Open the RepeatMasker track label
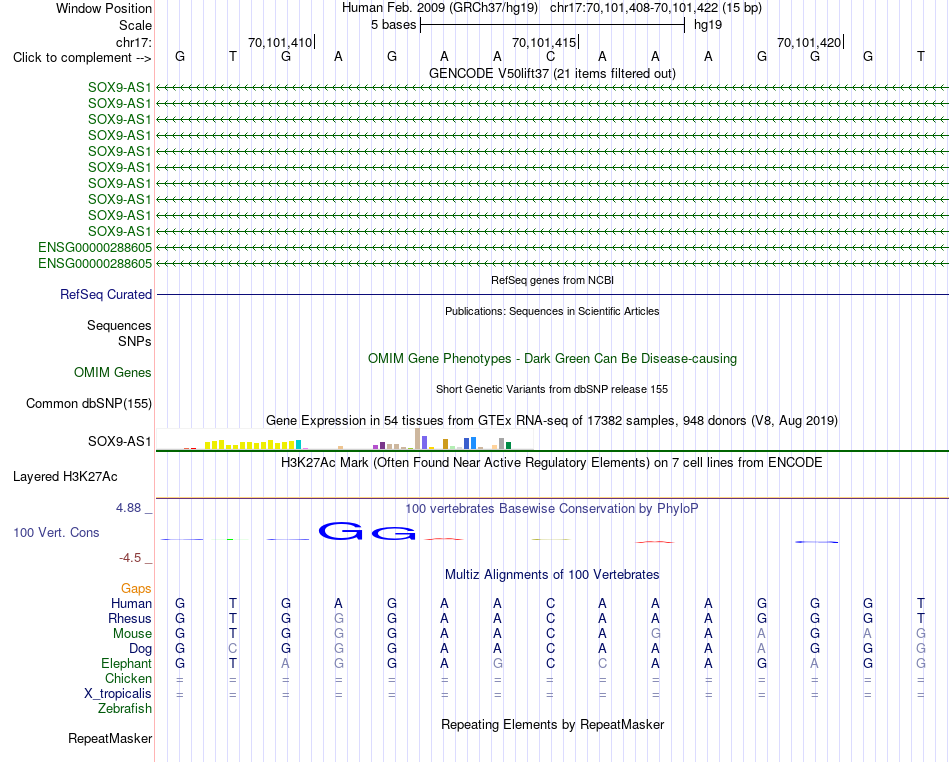950x762 pixels. (110, 738)
